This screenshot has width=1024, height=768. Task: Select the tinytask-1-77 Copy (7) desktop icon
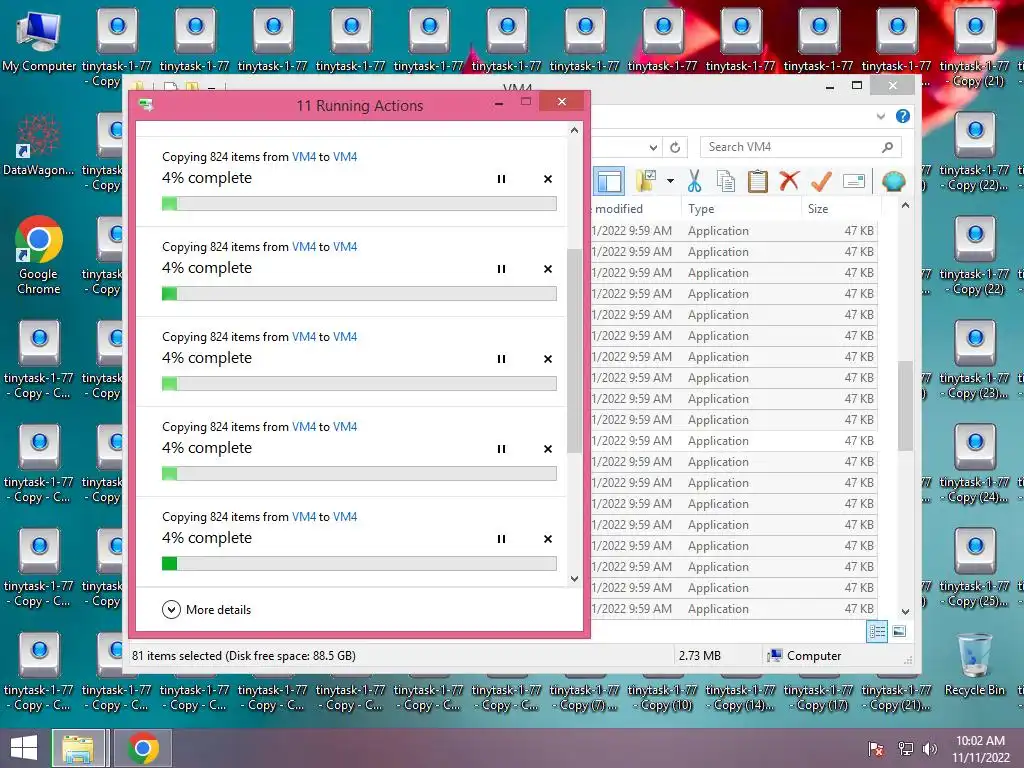(x=584, y=696)
